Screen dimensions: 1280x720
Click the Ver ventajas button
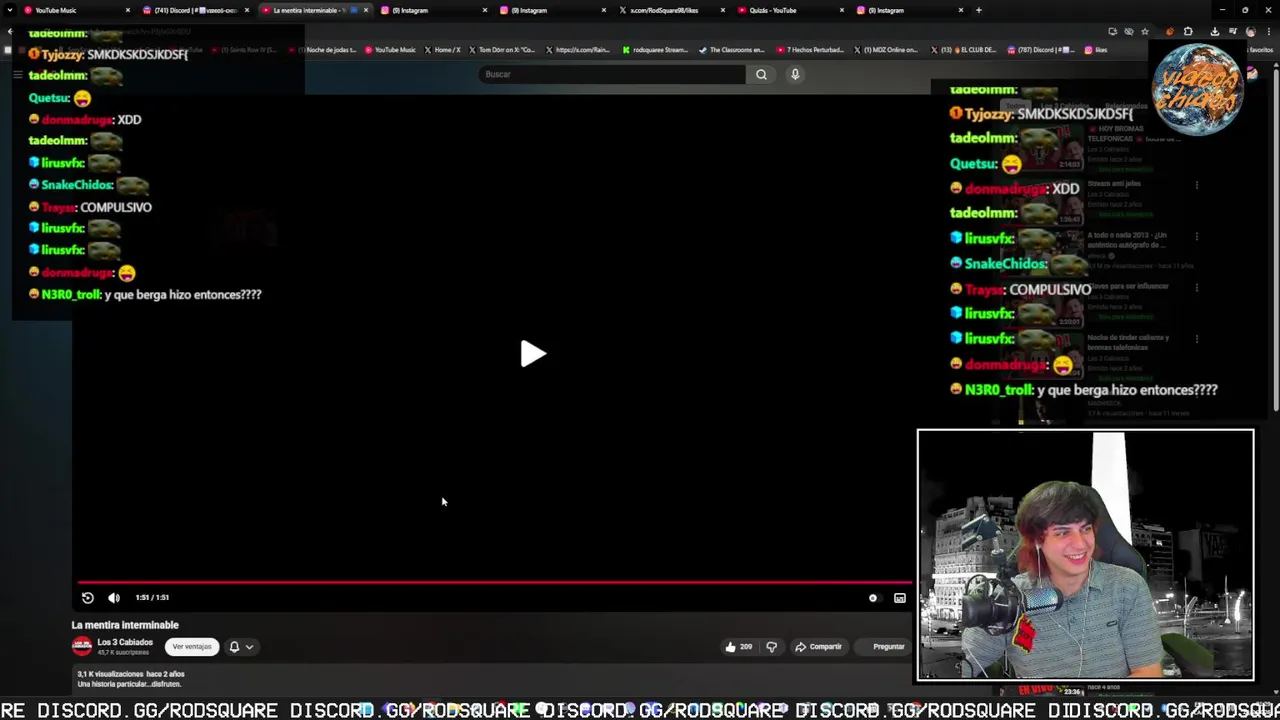tap(192, 647)
